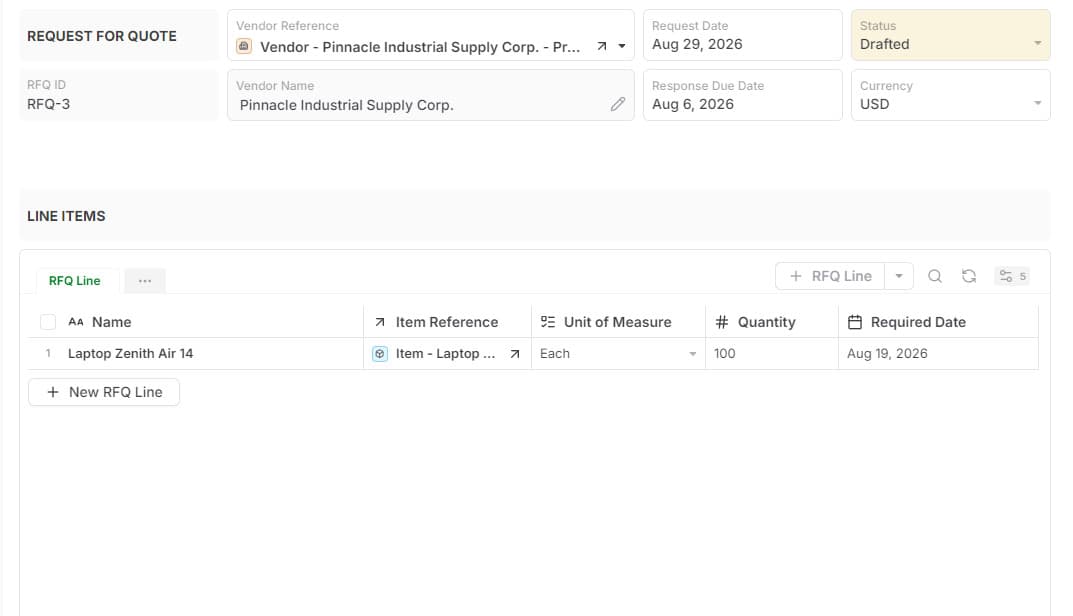Refresh the RFQ line table
The height and width of the screenshot is (616, 1073).
969,276
